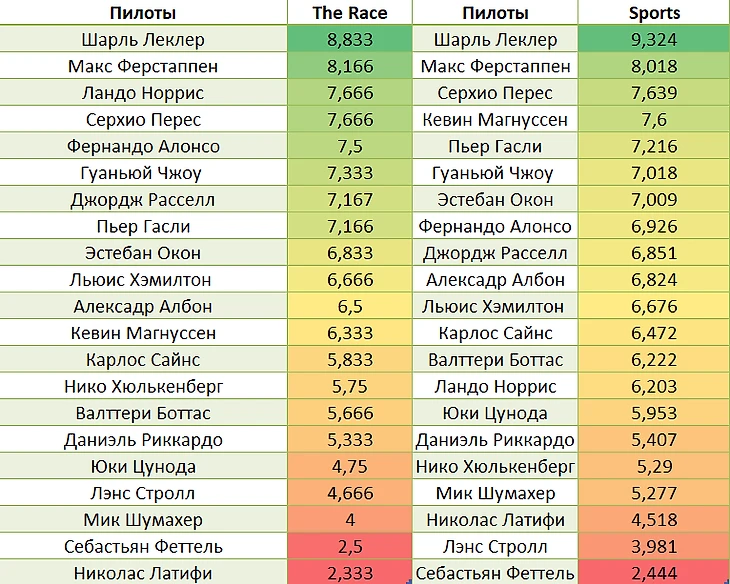
Task: Select Джордж Расселл in the left column
Action: 144,200
